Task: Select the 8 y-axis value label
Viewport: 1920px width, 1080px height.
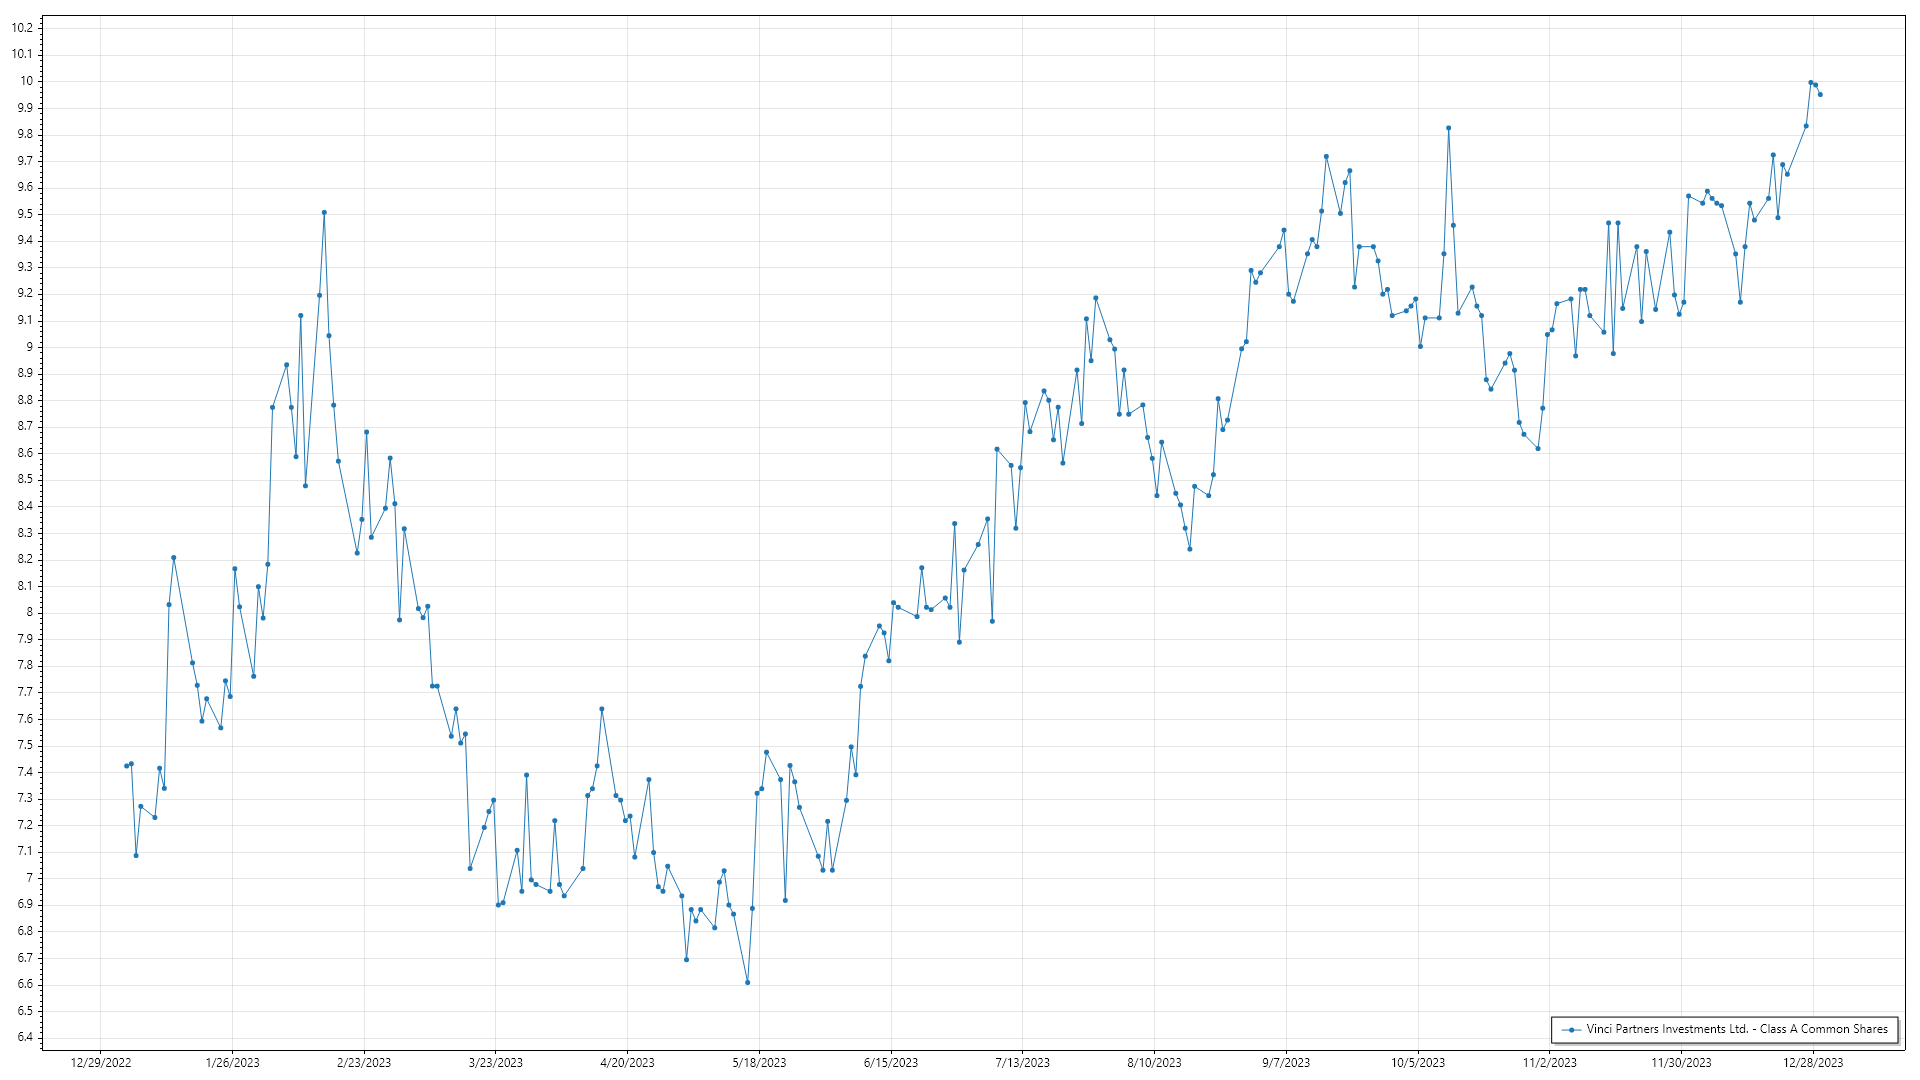Action: (29, 612)
